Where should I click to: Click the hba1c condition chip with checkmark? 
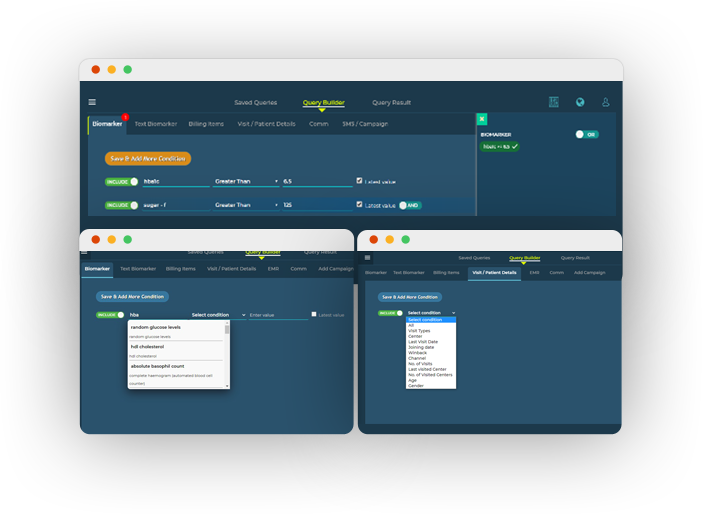[499, 147]
